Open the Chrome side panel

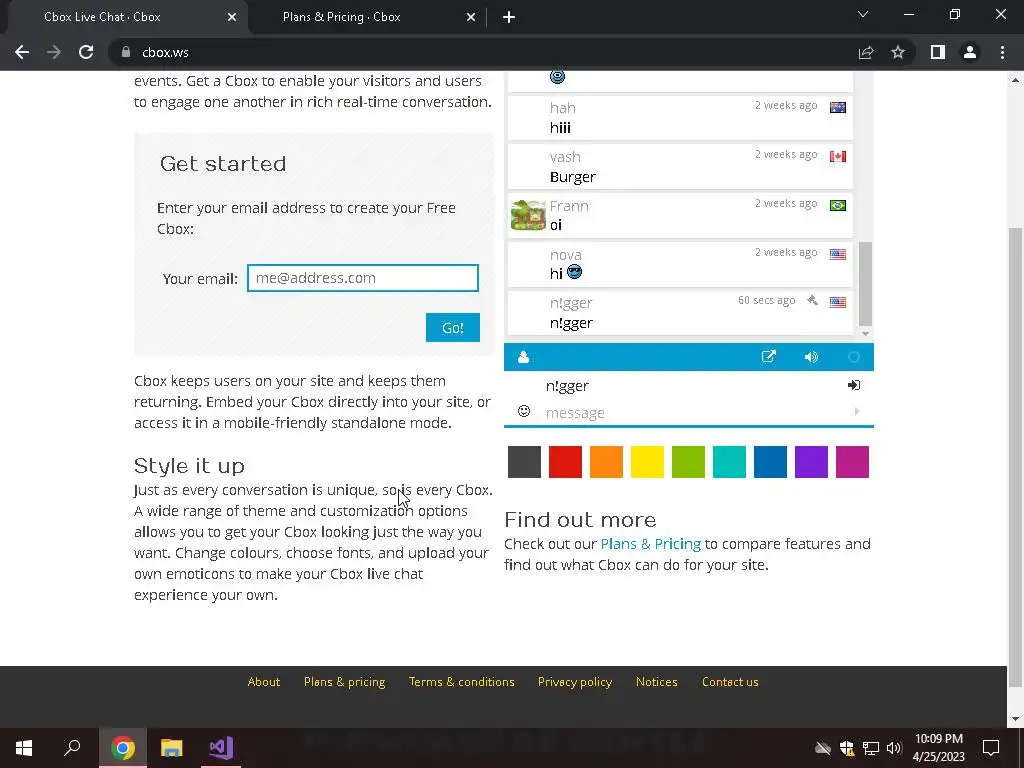click(x=938, y=52)
